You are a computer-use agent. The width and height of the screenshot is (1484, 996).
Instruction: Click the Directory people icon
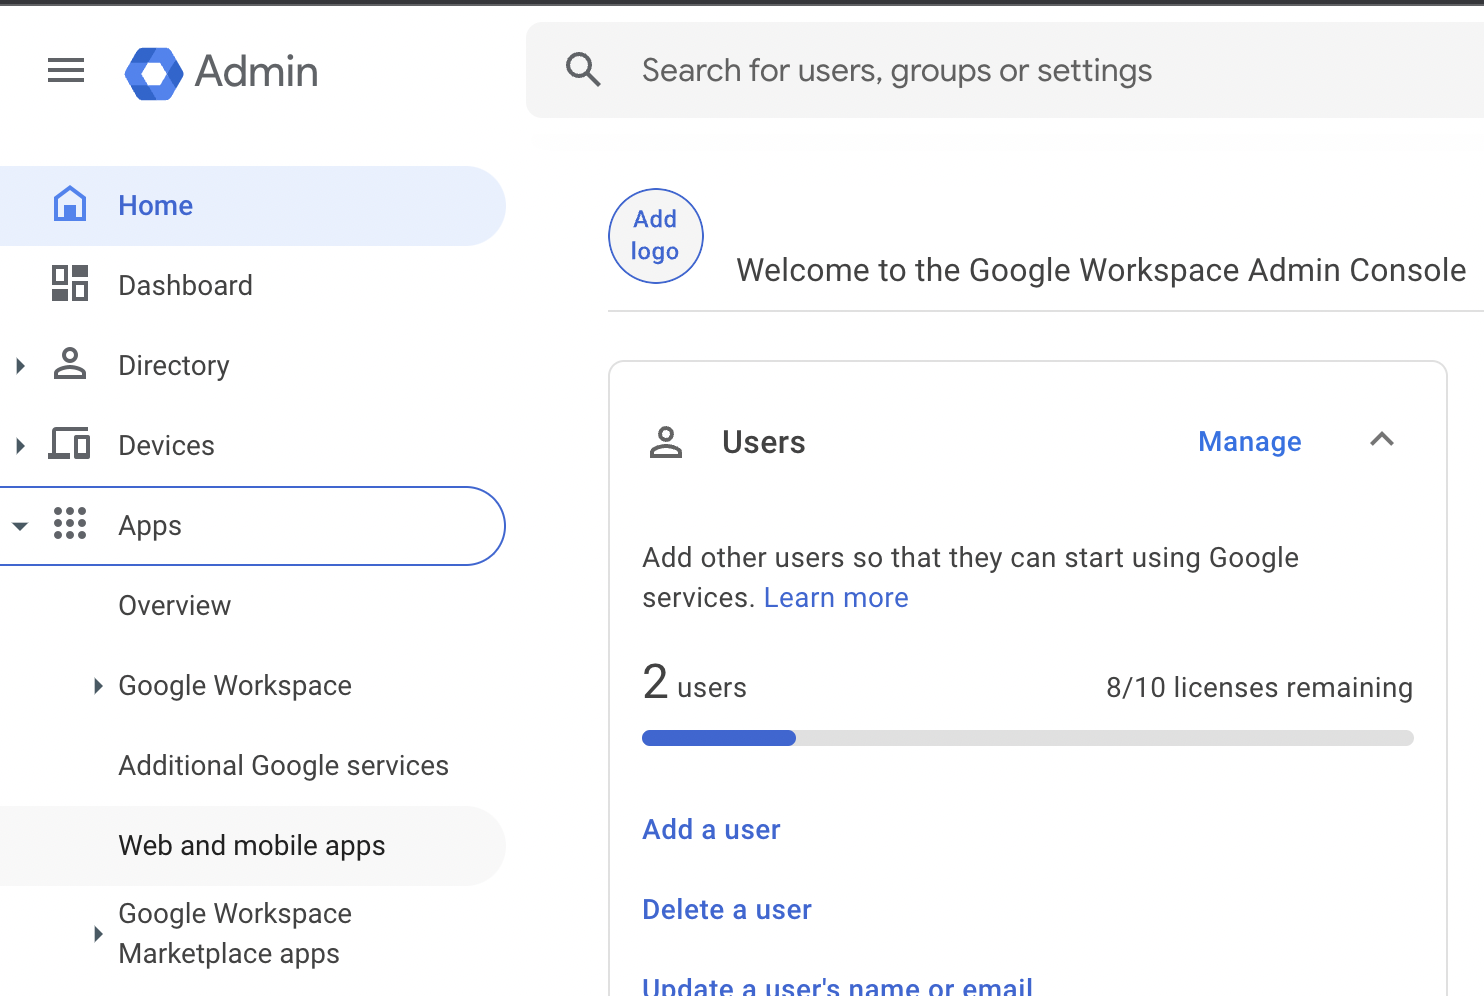tap(69, 365)
